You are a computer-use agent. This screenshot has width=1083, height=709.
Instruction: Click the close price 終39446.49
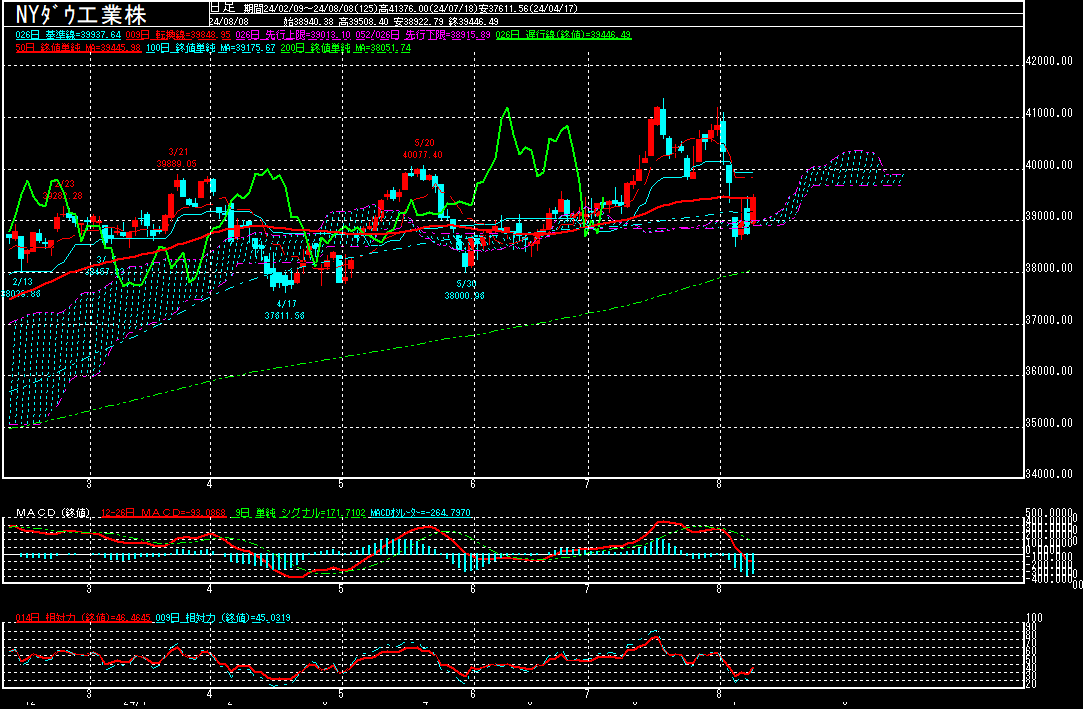[x=473, y=21]
